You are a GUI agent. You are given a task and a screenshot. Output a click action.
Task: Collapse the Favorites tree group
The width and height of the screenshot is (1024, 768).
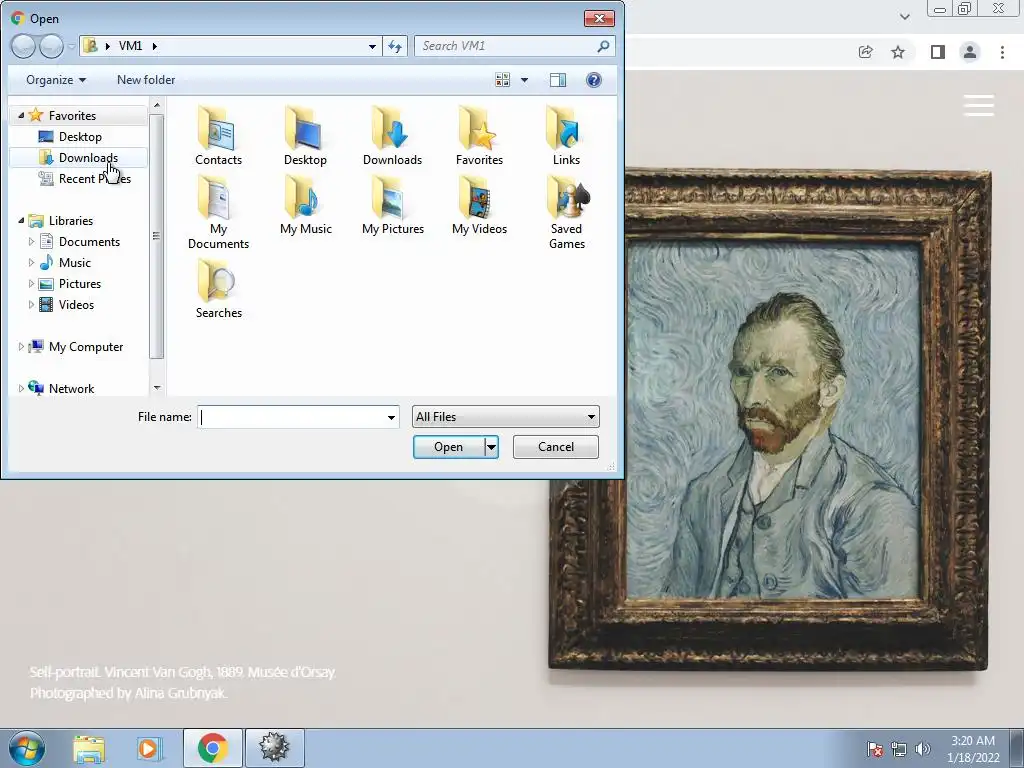(x=21, y=115)
